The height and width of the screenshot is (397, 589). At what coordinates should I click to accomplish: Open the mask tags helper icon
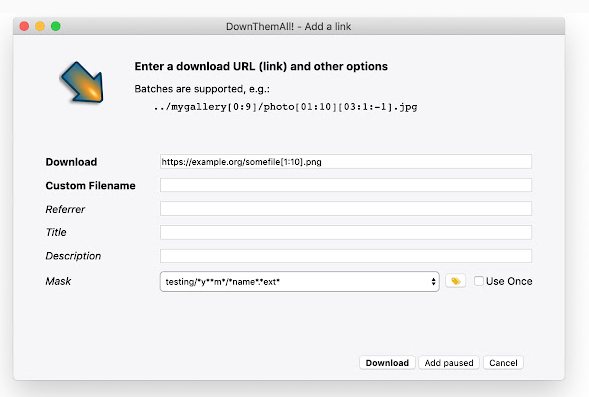pyautogui.click(x=455, y=281)
